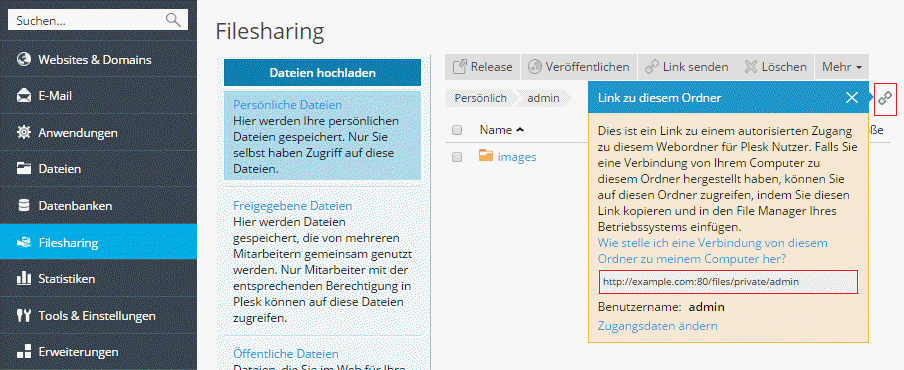904x370 pixels.
Task: Open the Mehr dropdown menu
Action: point(842,67)
